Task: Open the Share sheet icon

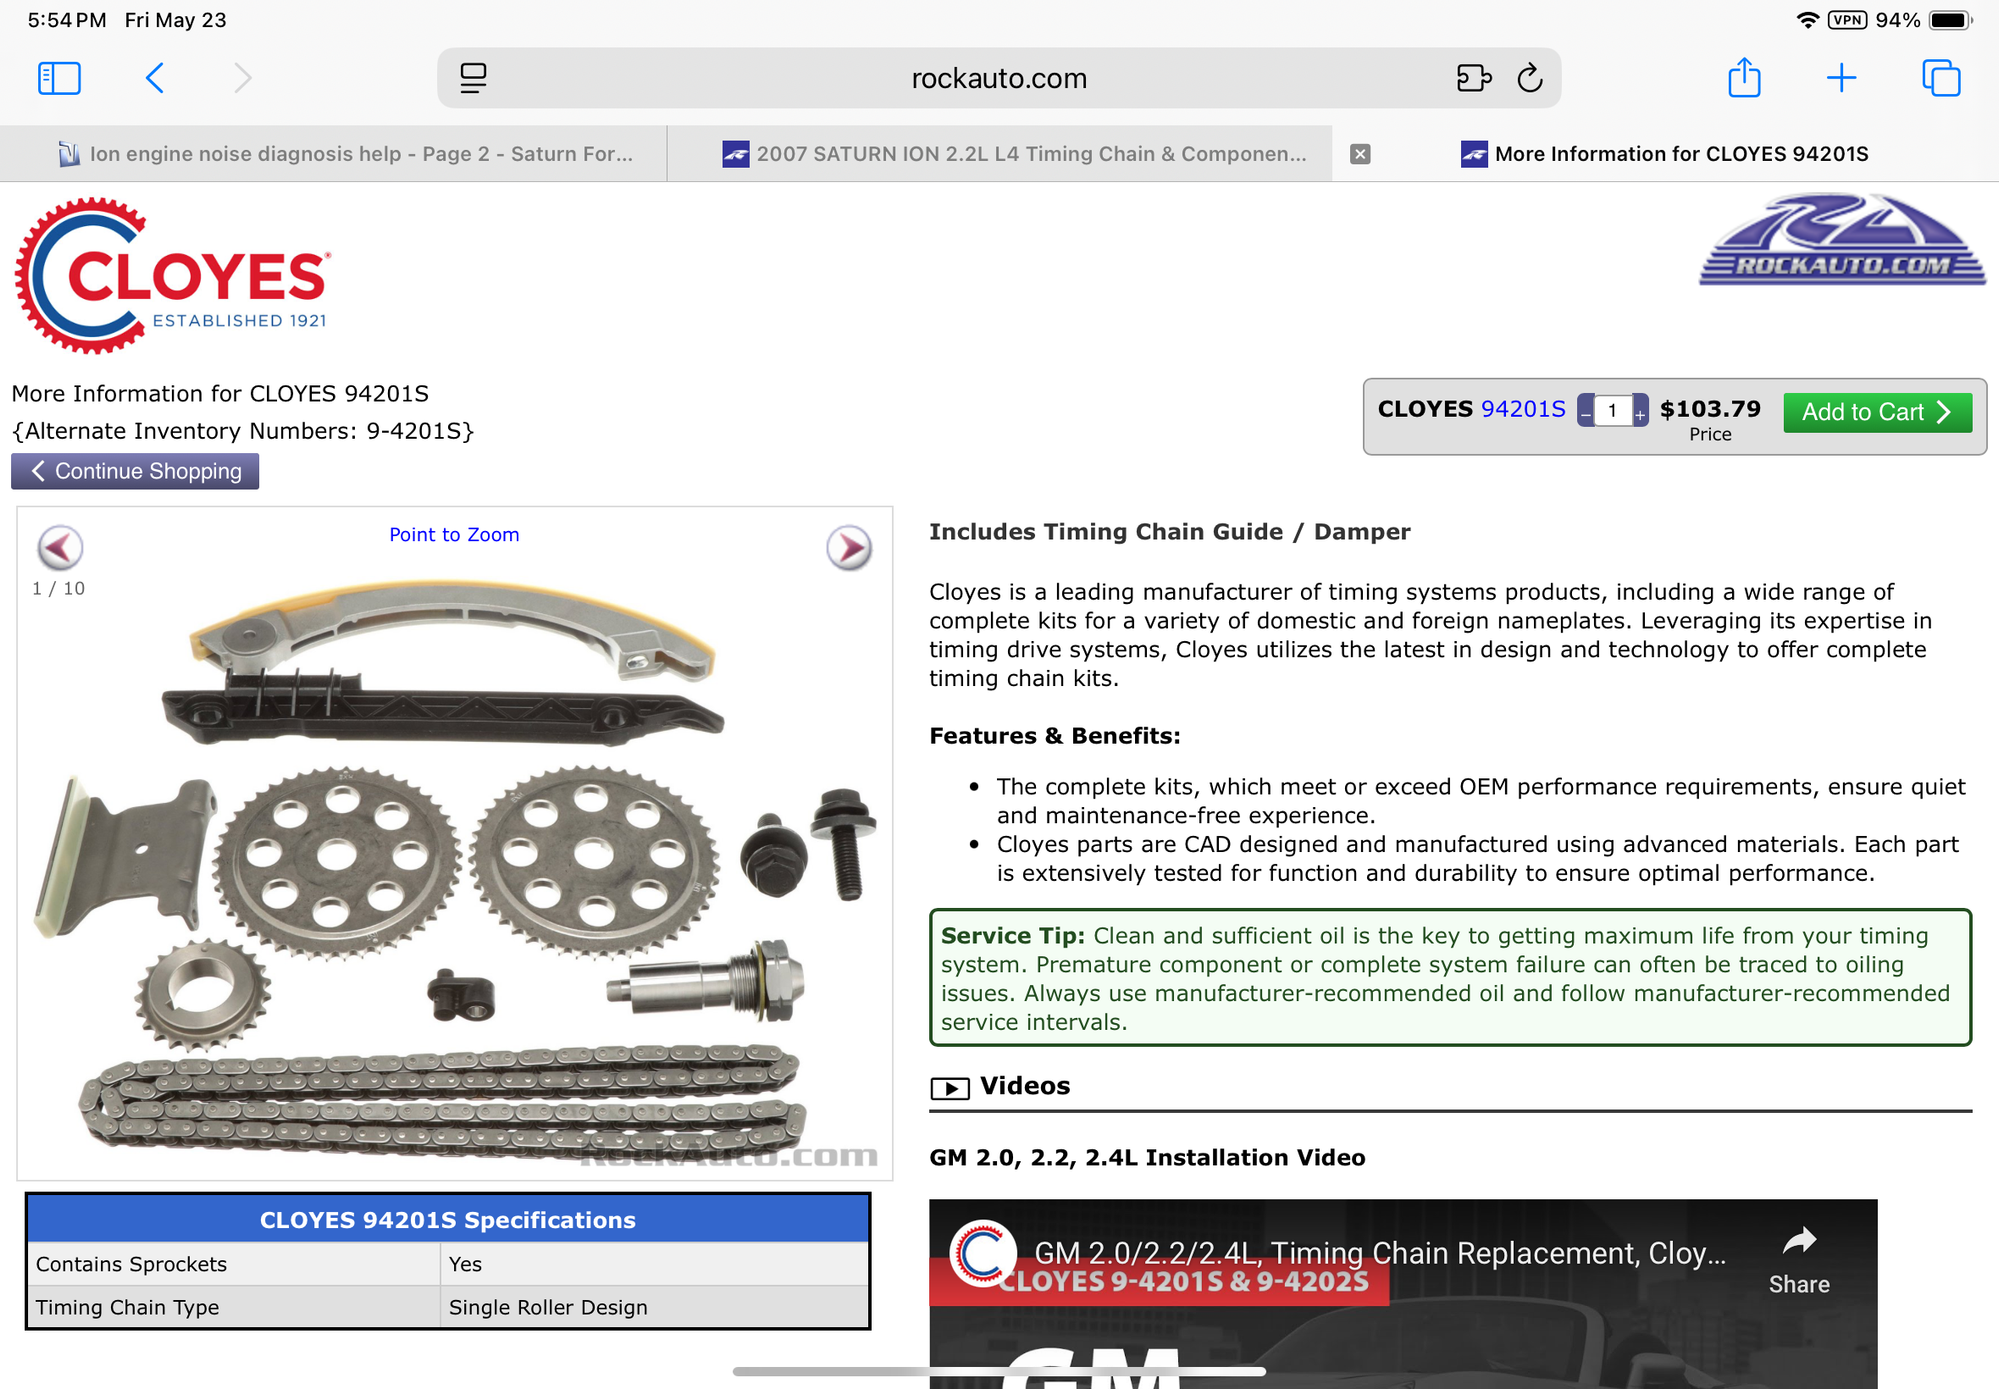Action: pos(1744,78)
